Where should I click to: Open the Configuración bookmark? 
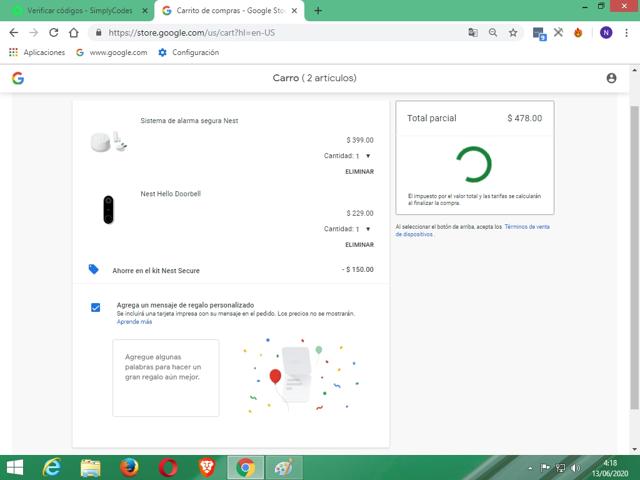pyautogui.click(x=189, y=52)
